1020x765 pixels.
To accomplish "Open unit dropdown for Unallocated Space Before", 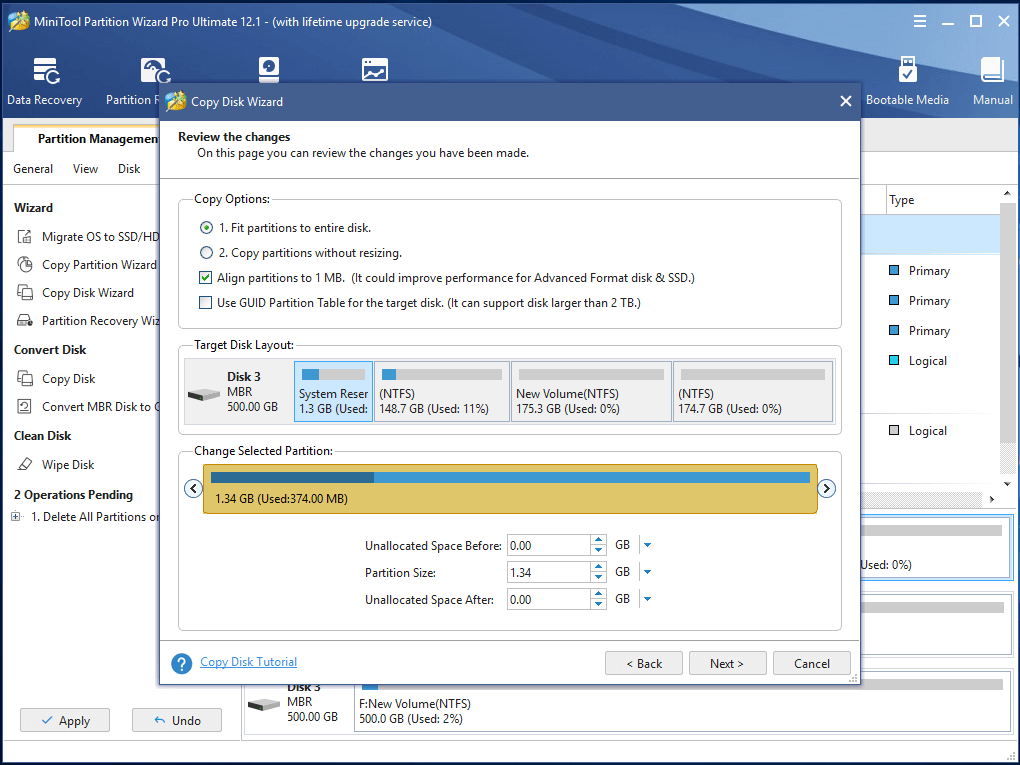I will point(647,545).
